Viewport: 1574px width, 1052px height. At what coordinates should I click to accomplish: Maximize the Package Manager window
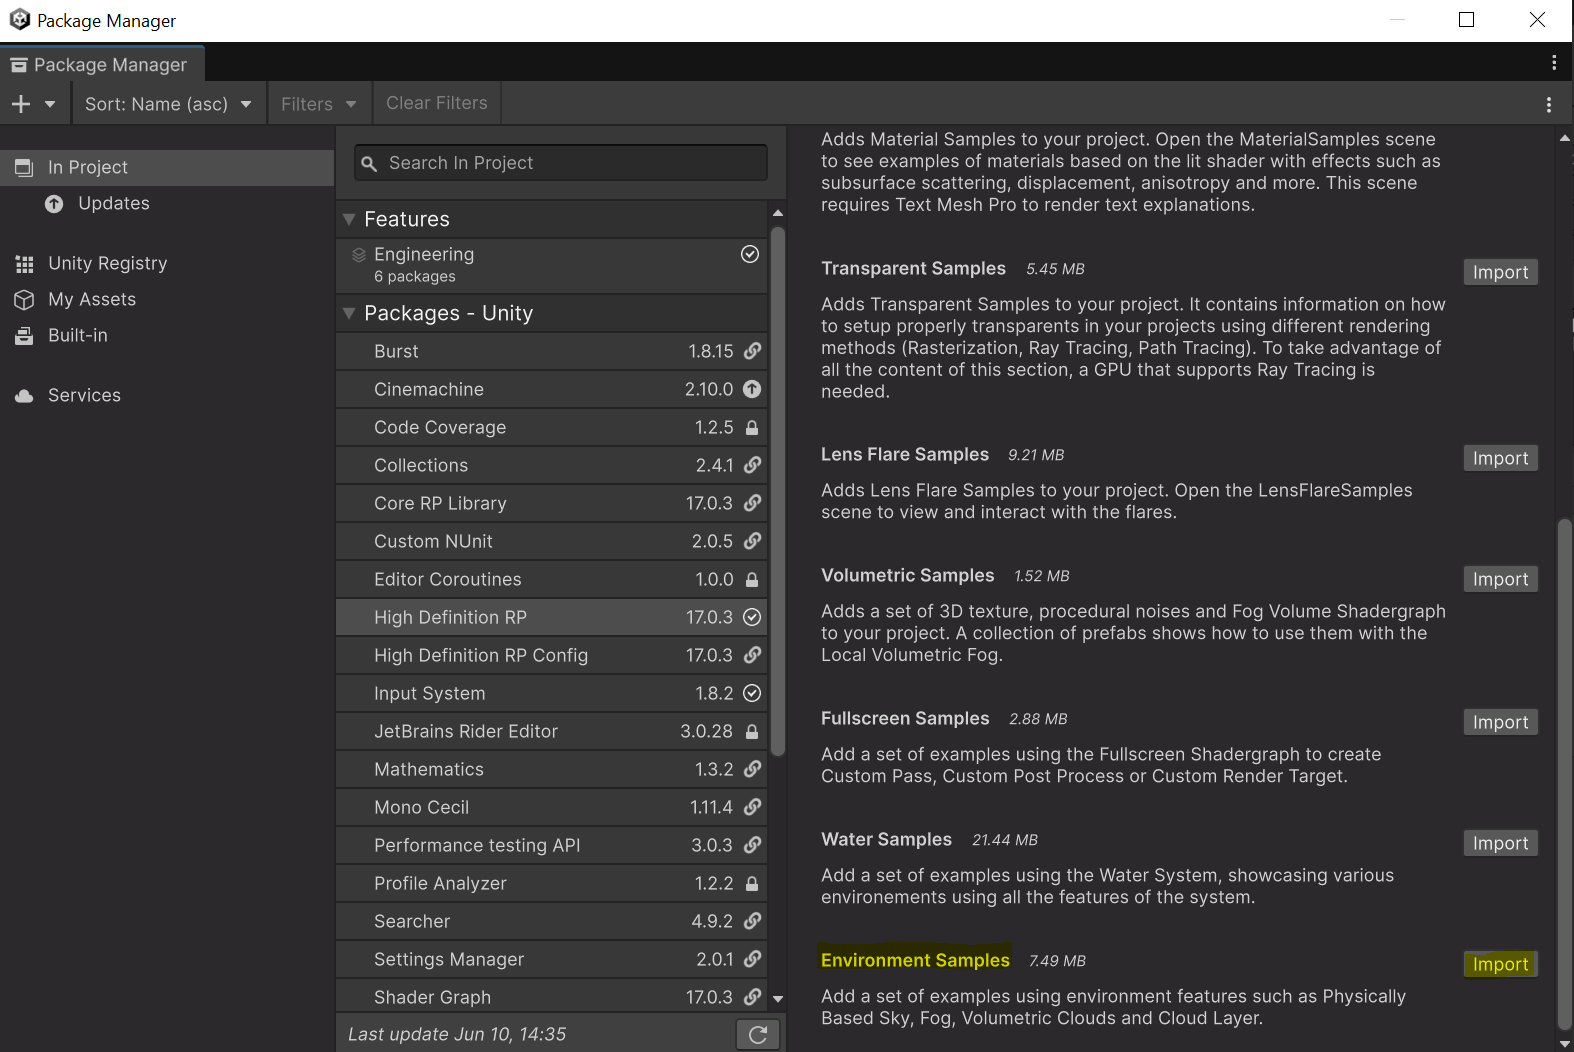point(1466,20)
